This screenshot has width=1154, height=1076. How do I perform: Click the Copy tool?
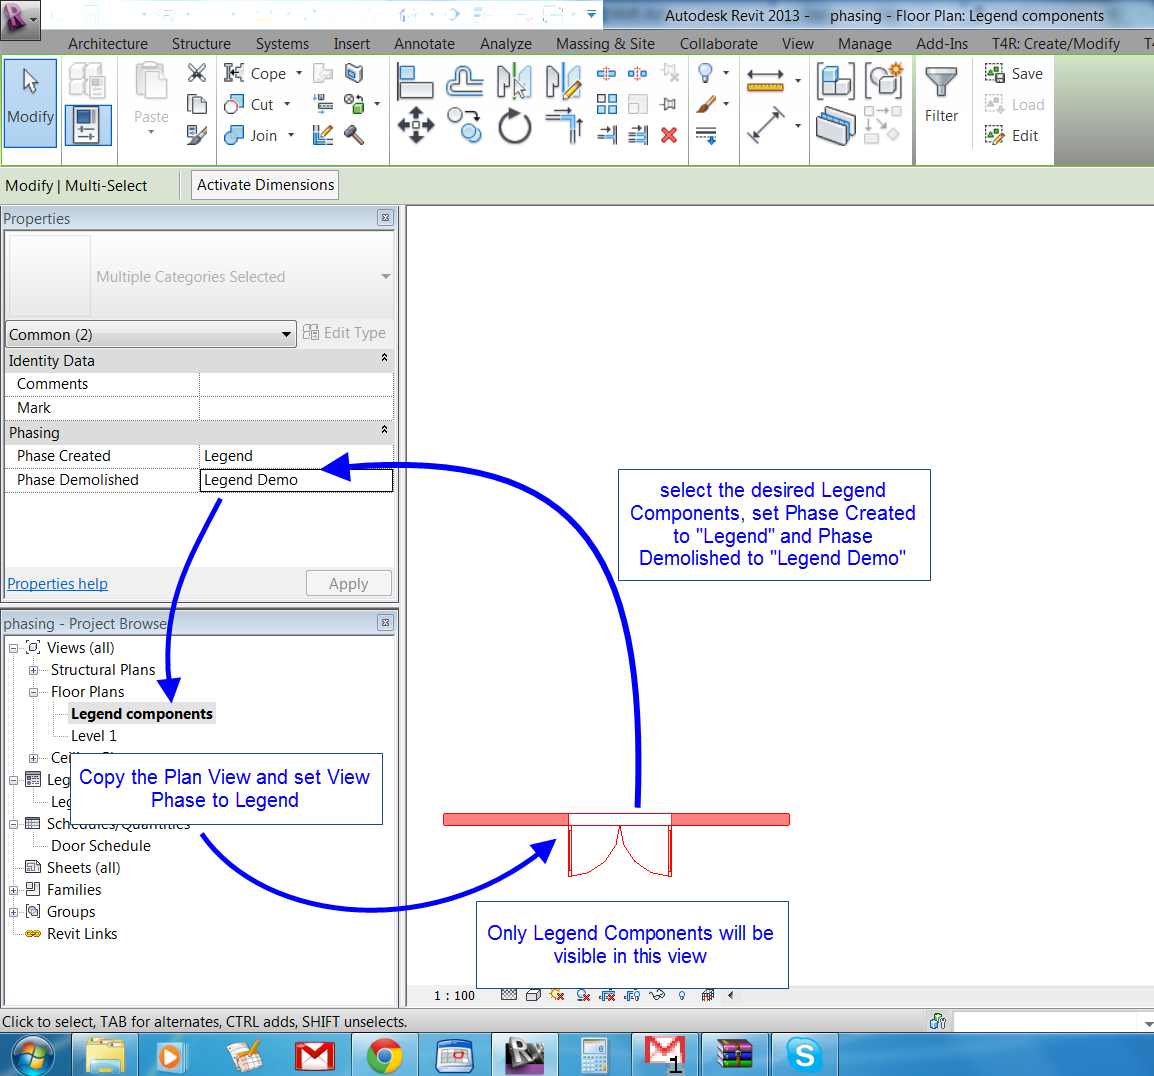pos(464,124)
